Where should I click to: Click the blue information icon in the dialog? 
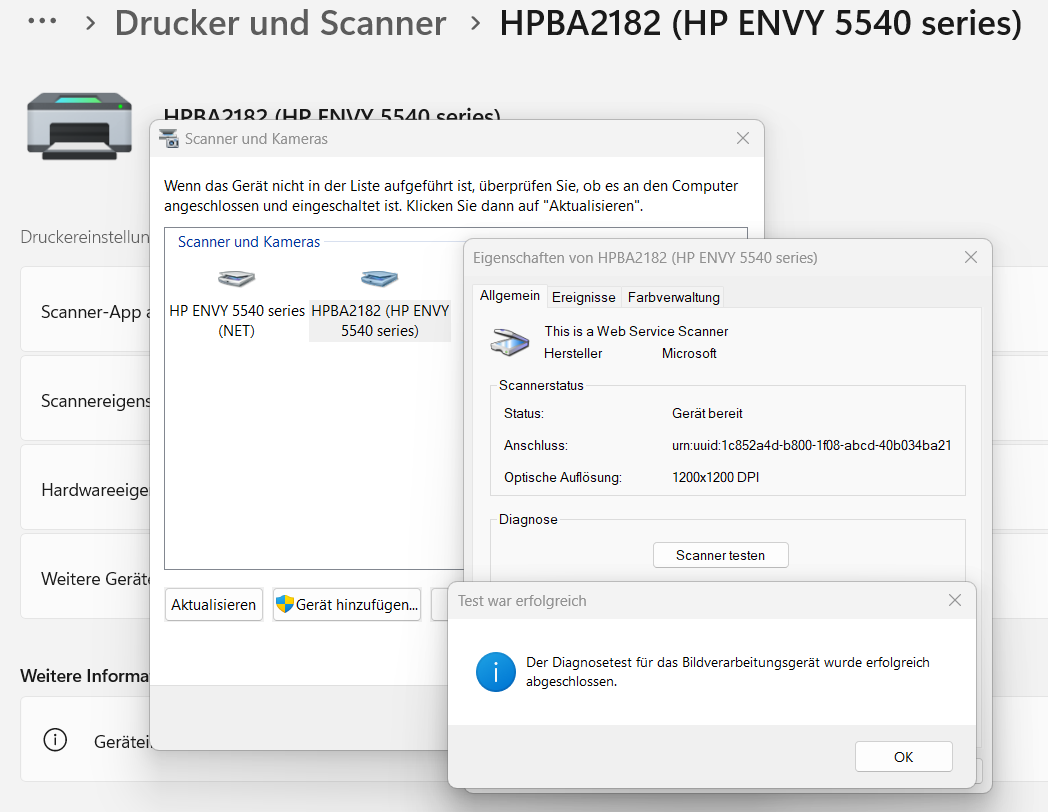pyautogui.click(x=495, y=672)
